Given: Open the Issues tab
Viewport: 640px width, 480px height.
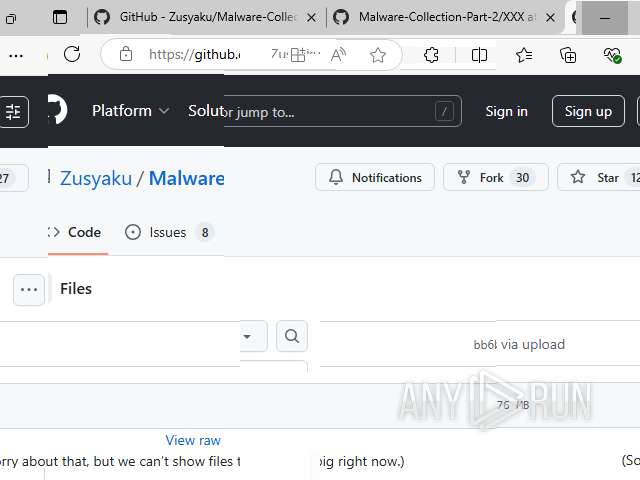Looking at the screenshot, I should point(169,233).
